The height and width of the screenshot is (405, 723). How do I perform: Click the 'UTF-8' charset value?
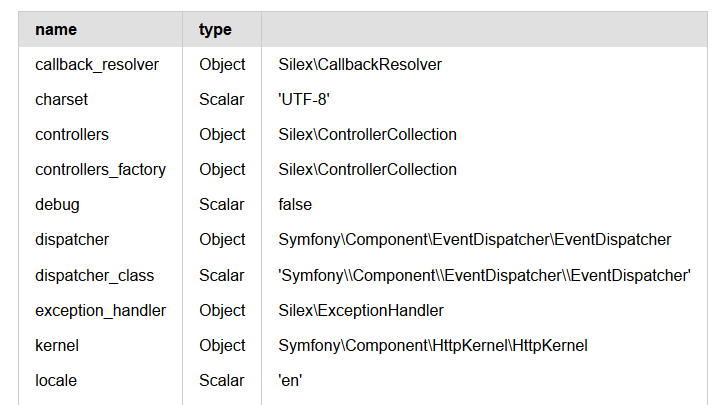[305, 99]
